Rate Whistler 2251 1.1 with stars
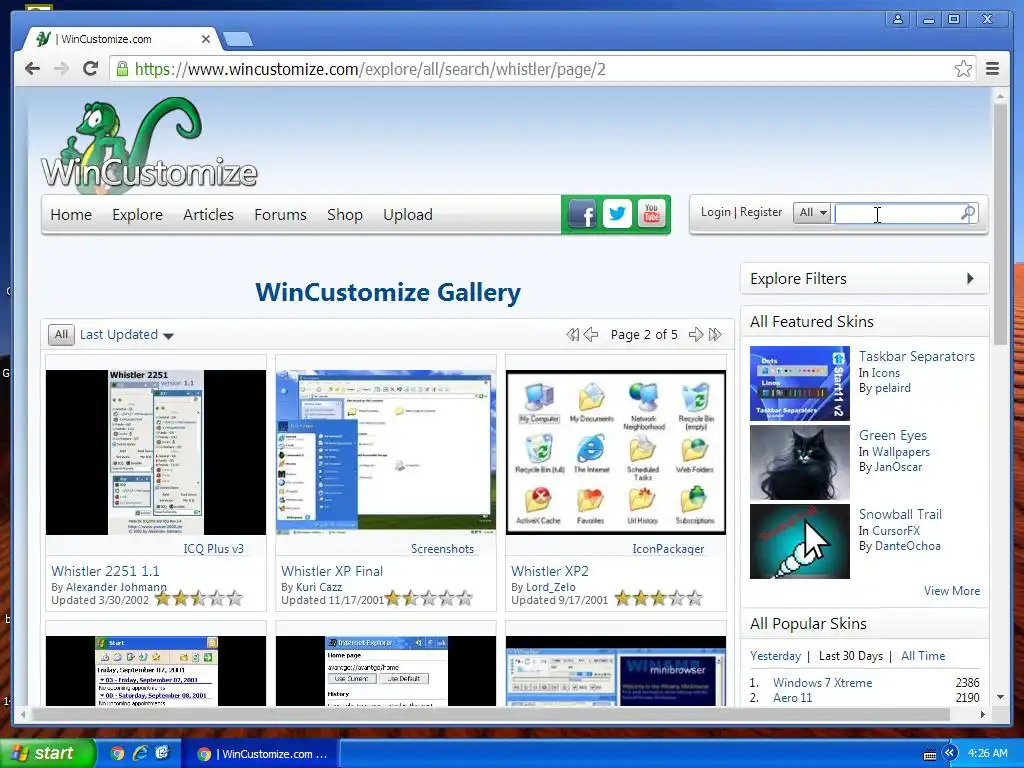The height and width of the screenshot is (768, 1024). (199, 598)
